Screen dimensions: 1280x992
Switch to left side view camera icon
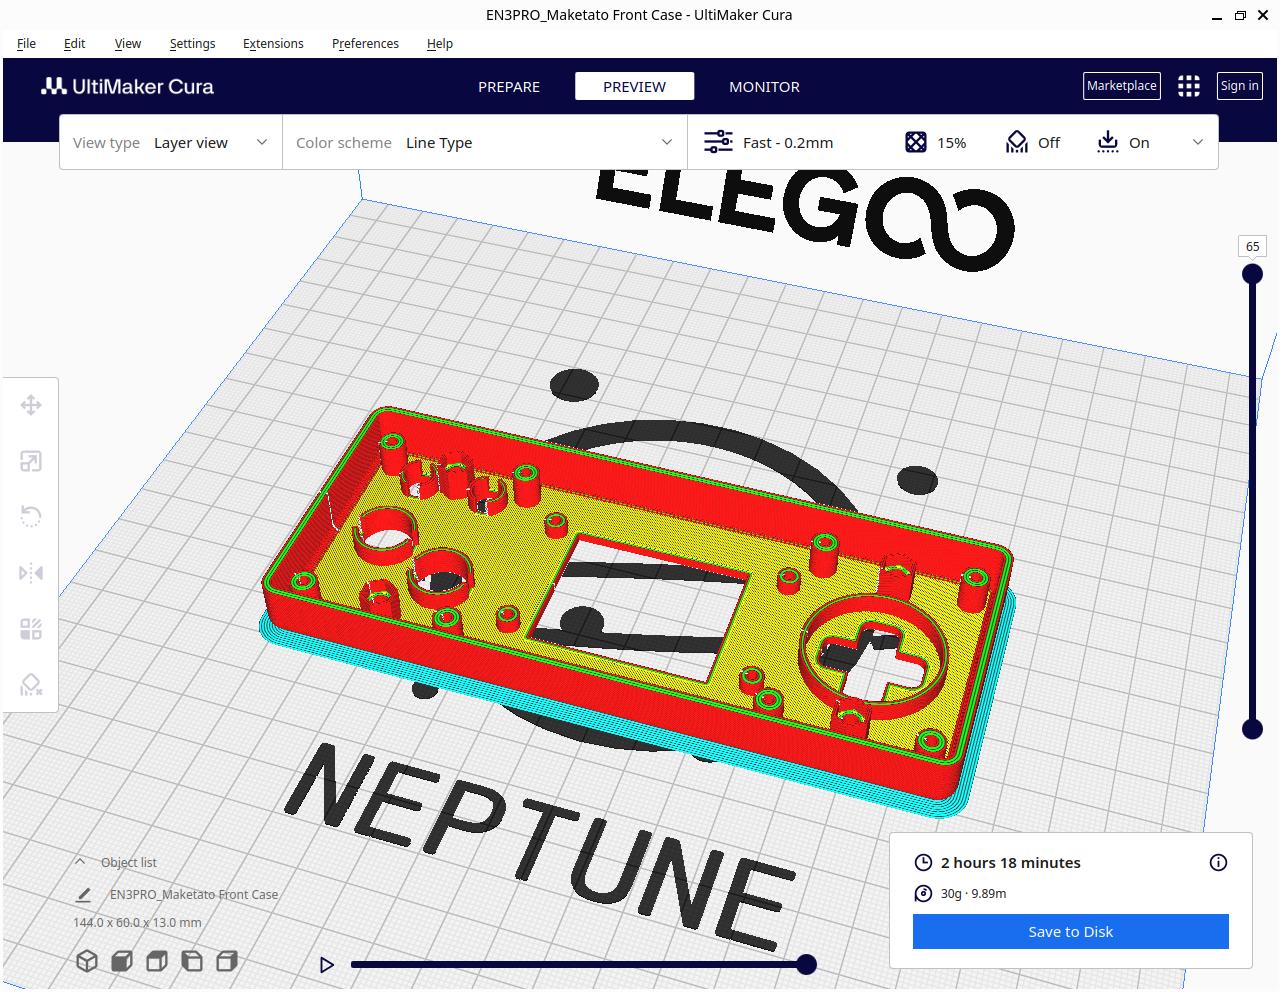192,961
